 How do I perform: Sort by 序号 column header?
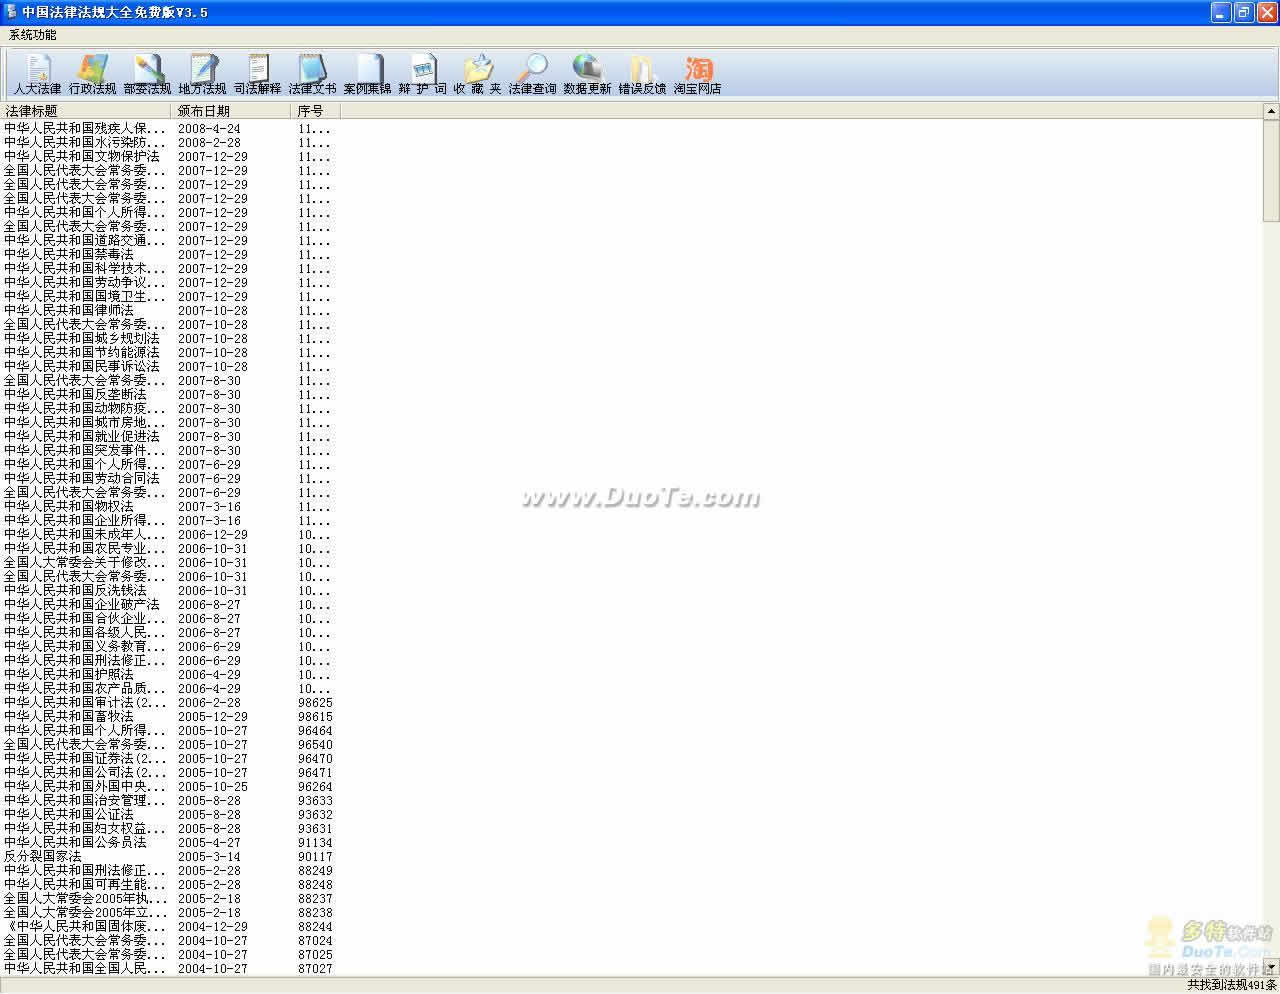point(316,111)
